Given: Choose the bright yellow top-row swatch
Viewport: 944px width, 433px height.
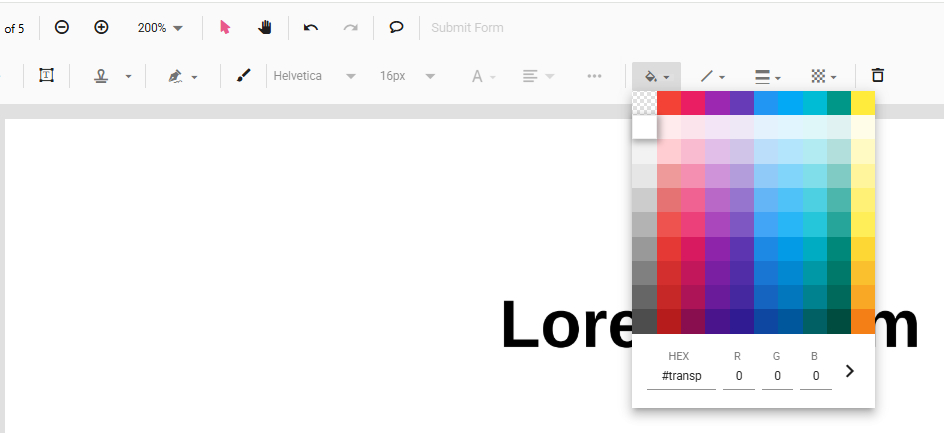Looking at the screenshot, I should coord(863,103).
